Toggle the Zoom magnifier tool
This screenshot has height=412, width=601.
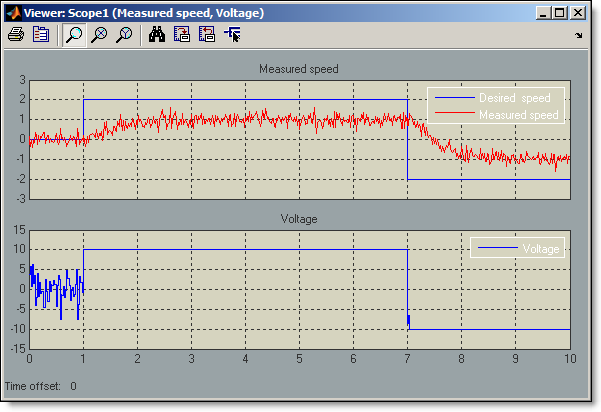[74, 35]
